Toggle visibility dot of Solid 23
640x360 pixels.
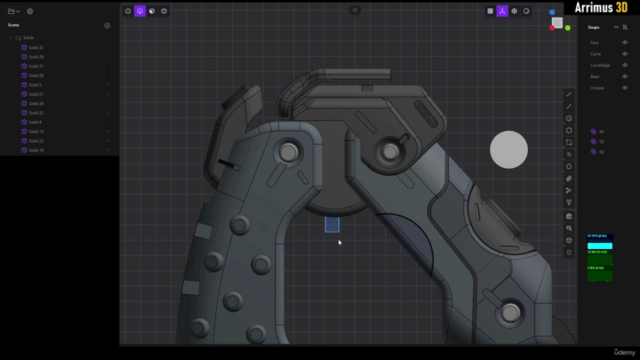(108, 141)
